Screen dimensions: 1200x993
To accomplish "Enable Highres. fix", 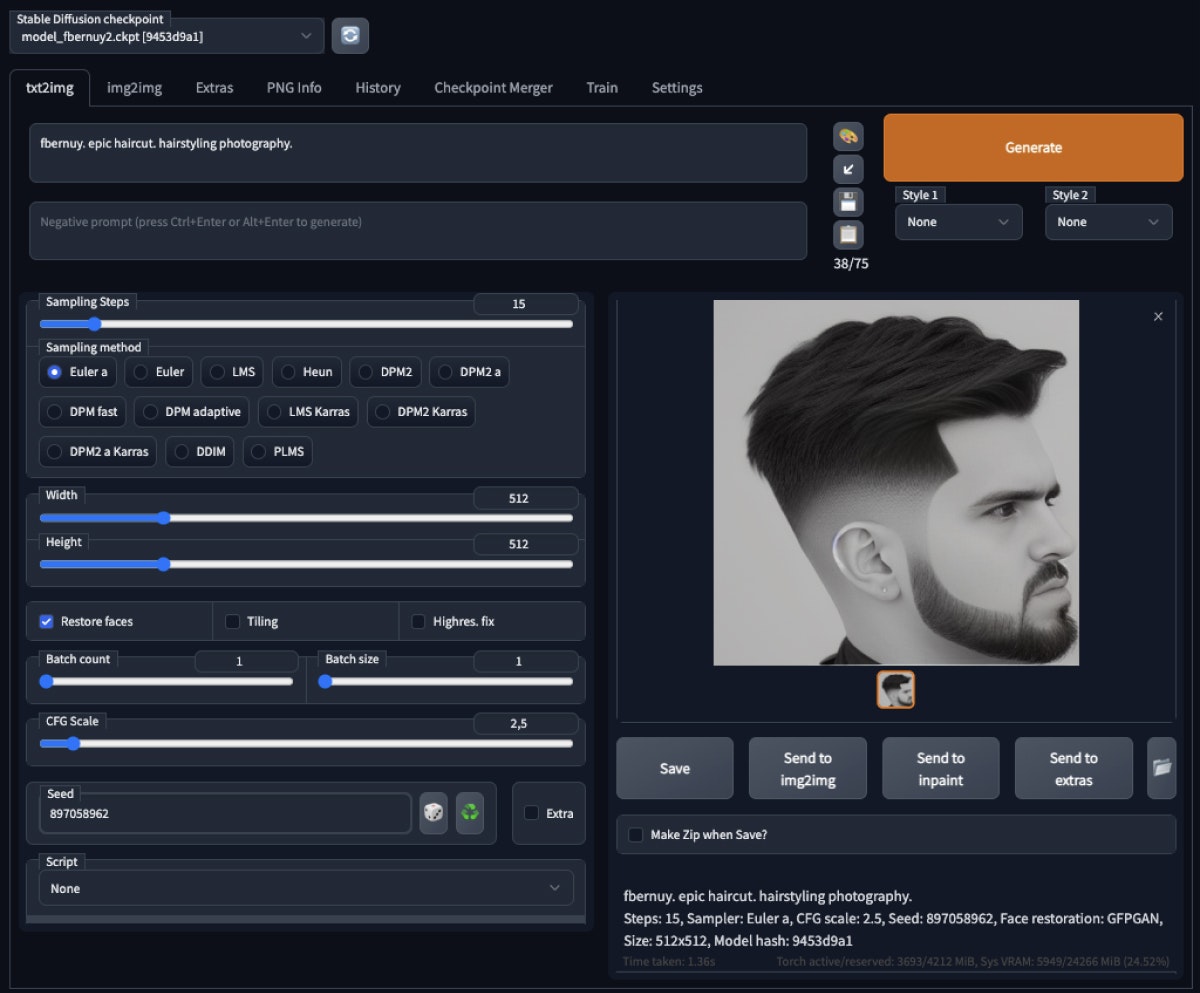I will 418,621.
